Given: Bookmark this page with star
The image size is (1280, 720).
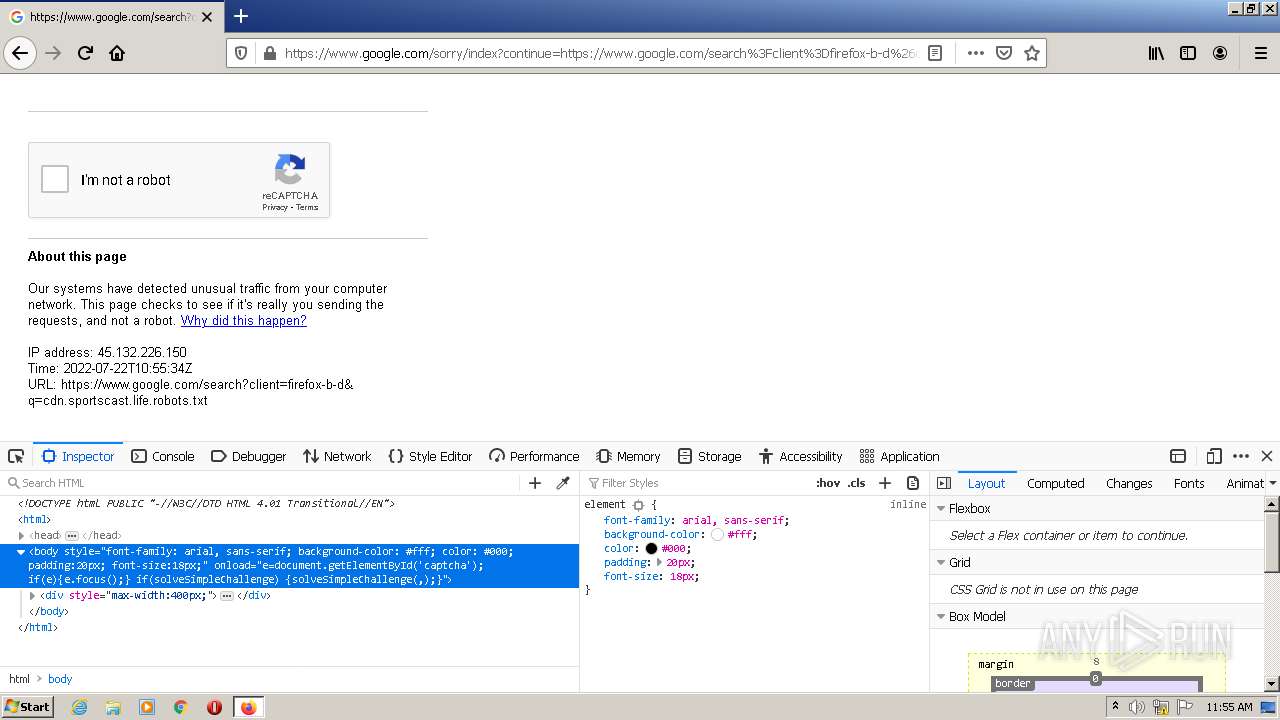Looking at the screenshot, I should click(x=1032, y=53).
